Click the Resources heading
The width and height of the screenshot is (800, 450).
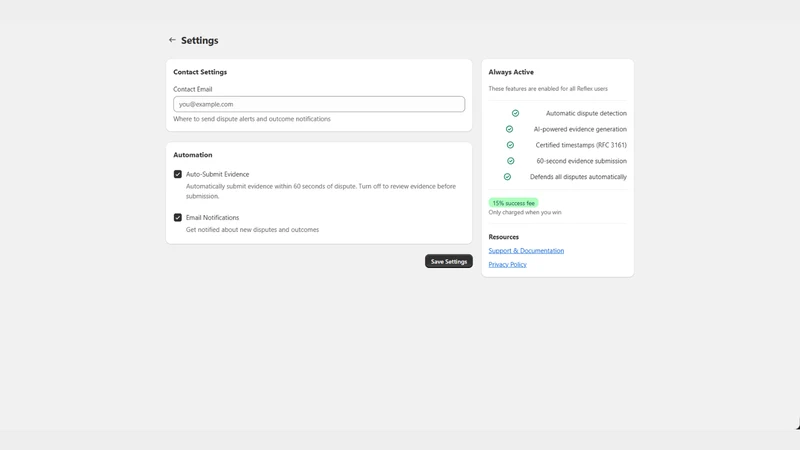[x=504, y=237]
